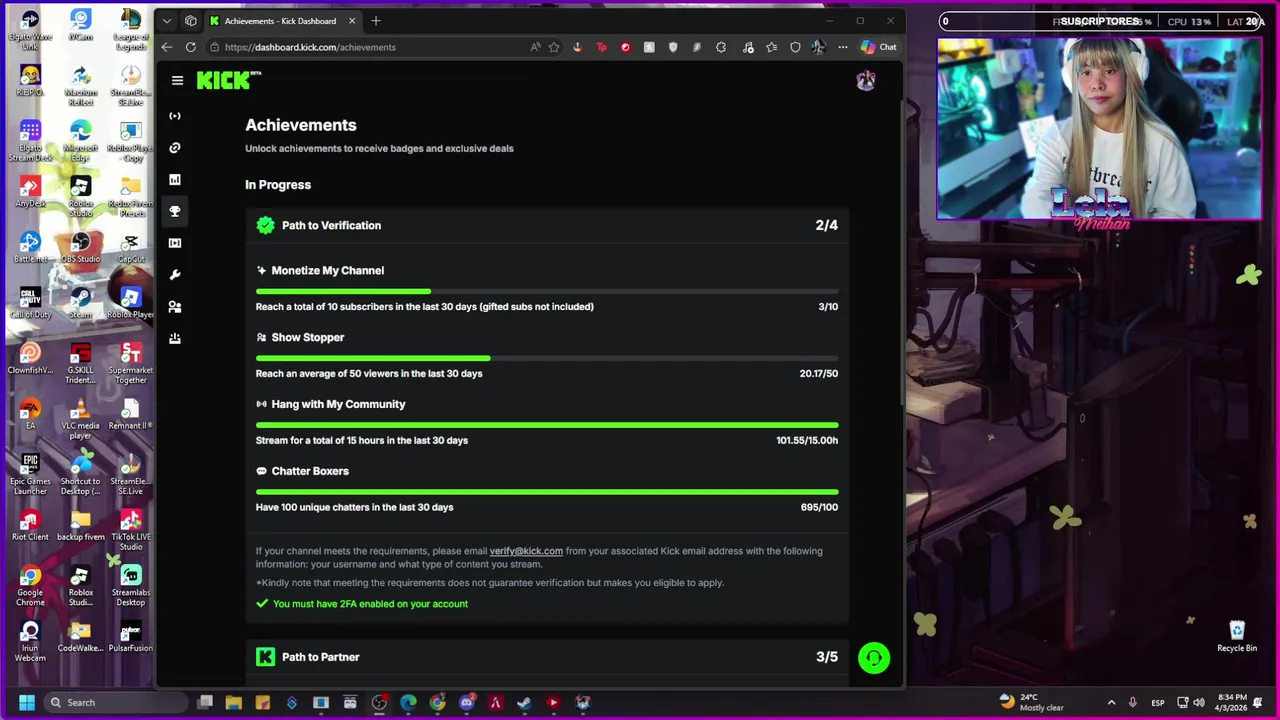The width and height of the screenshot is (1280, 720).
Task: Open TikTok LIVE Studio desktop icon
Action: (131, 530)
